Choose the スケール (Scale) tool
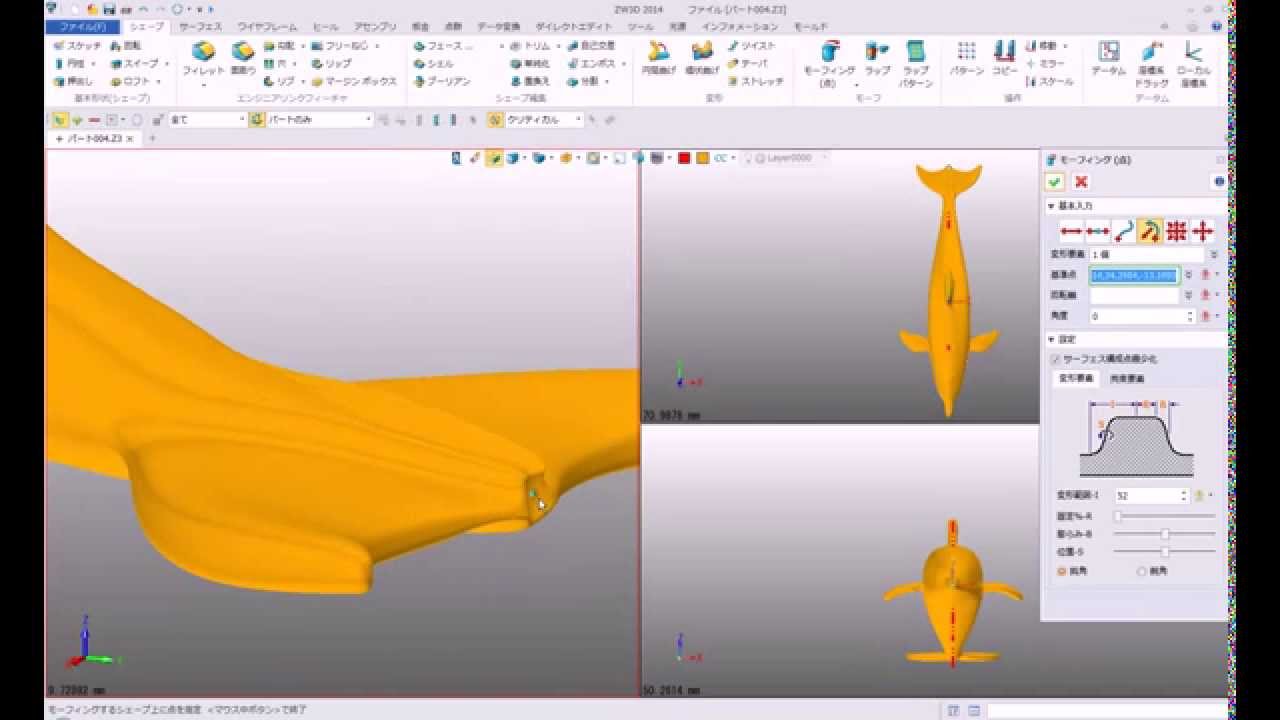Screen dimensions: 1280x720 click(1050, 81)
